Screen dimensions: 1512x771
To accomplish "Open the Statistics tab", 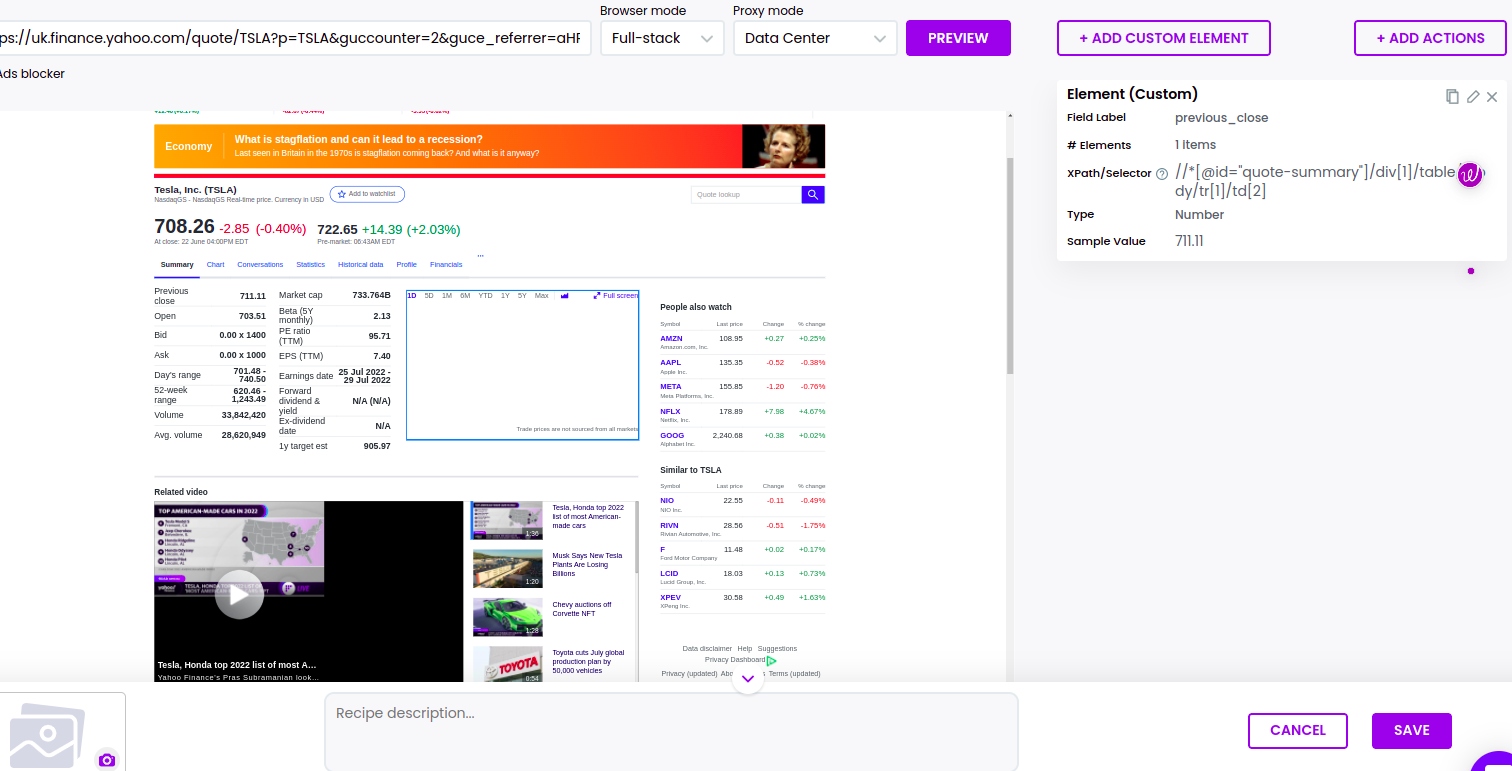I will click(310, 265).
